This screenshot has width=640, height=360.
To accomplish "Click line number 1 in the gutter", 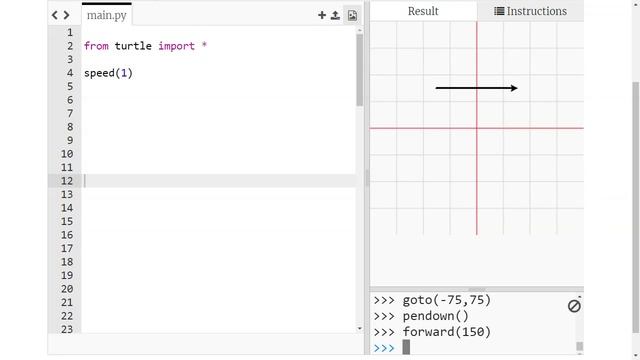I will (x=70, y=32).
